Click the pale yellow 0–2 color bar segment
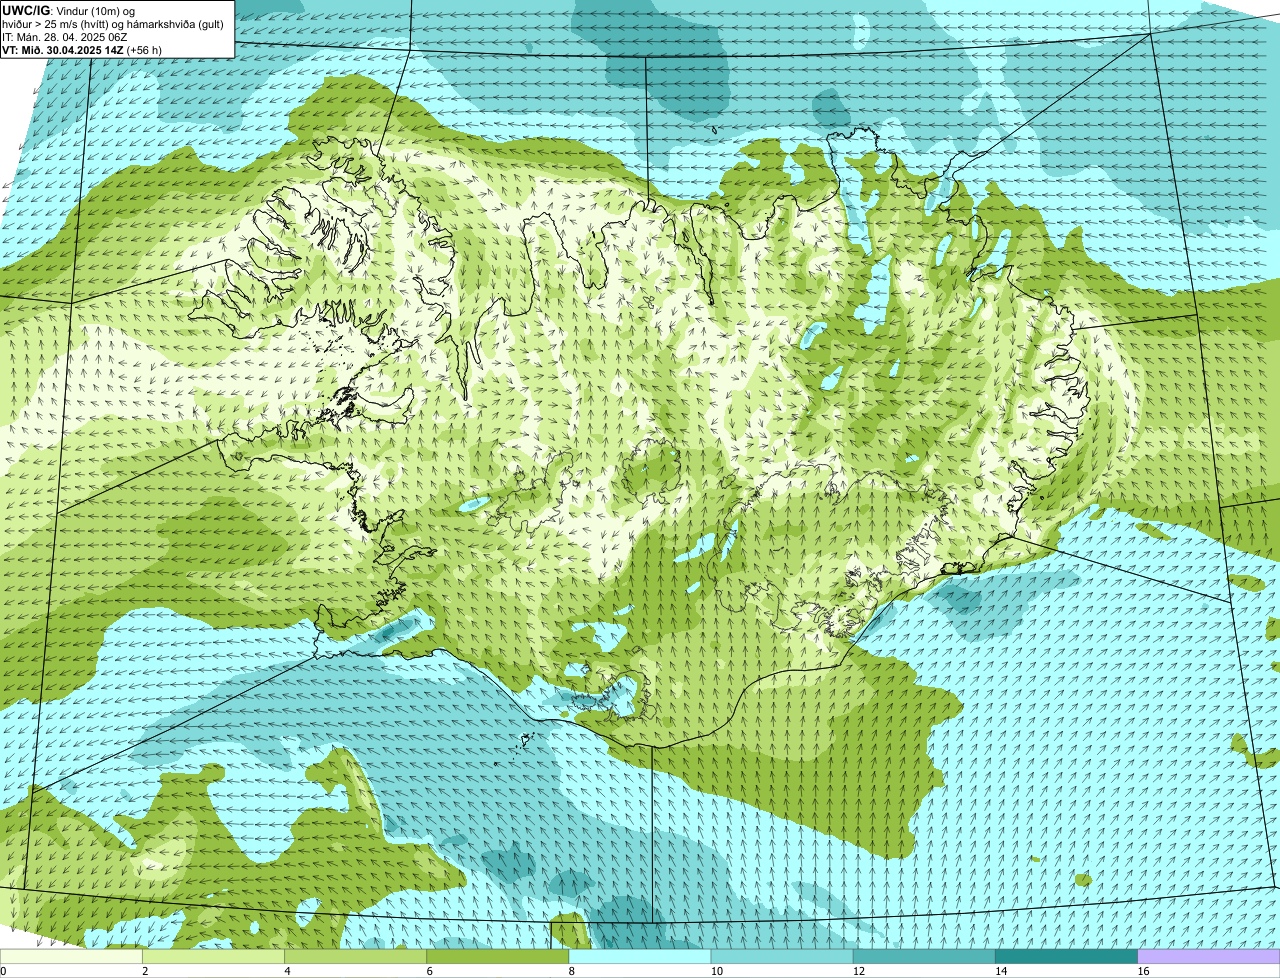This screenshot has width=1280, height=978. pos(71,956)
